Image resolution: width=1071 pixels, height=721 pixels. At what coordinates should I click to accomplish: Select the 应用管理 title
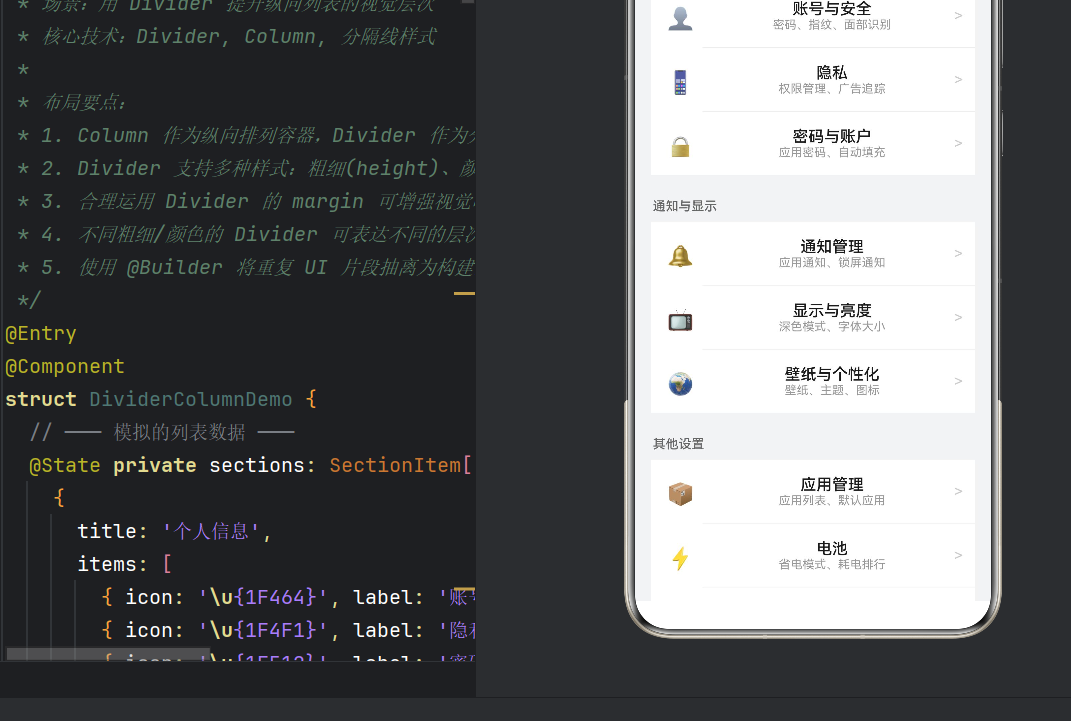832,484
